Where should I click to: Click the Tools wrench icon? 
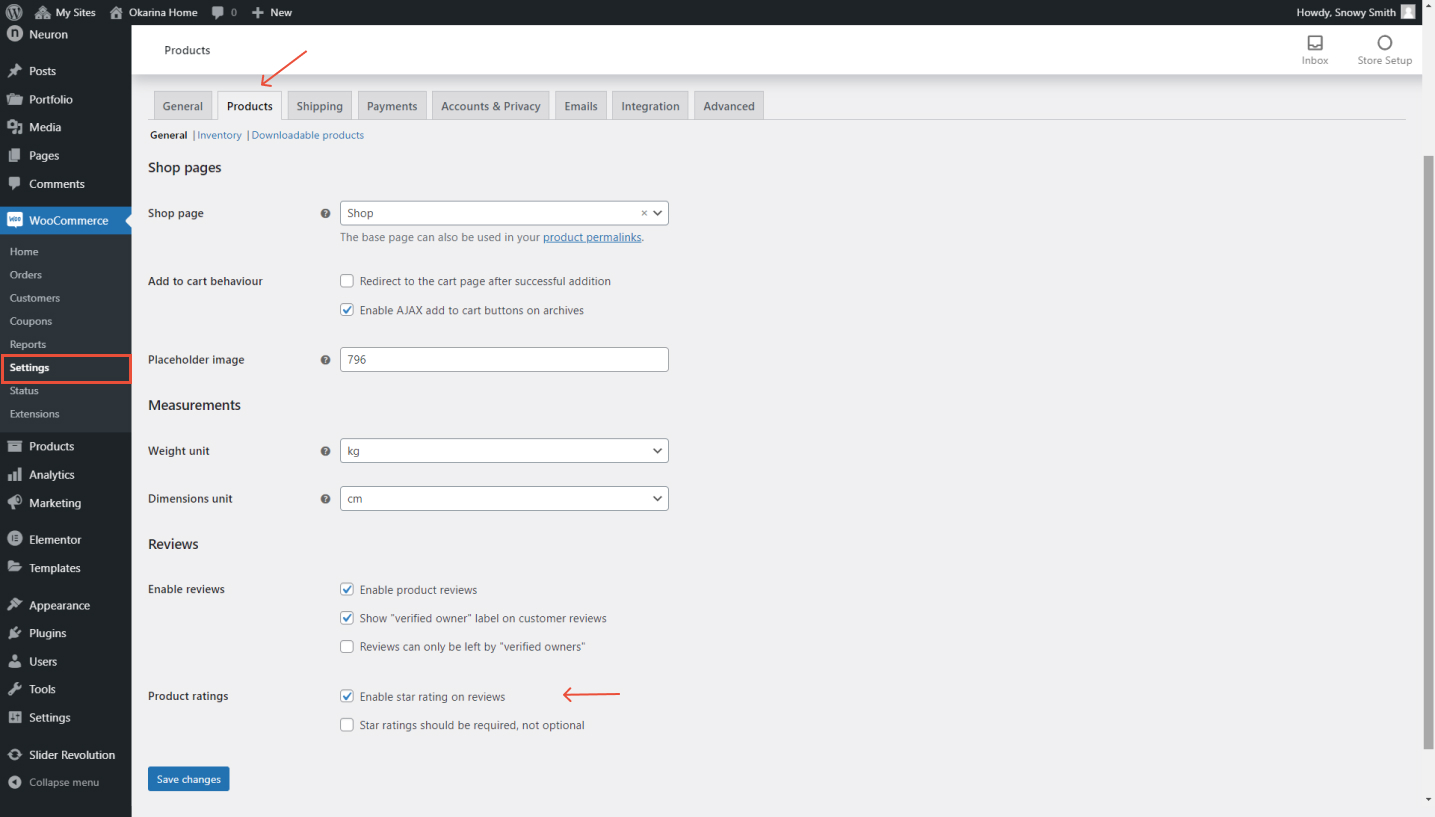click(x=15, y=689)
